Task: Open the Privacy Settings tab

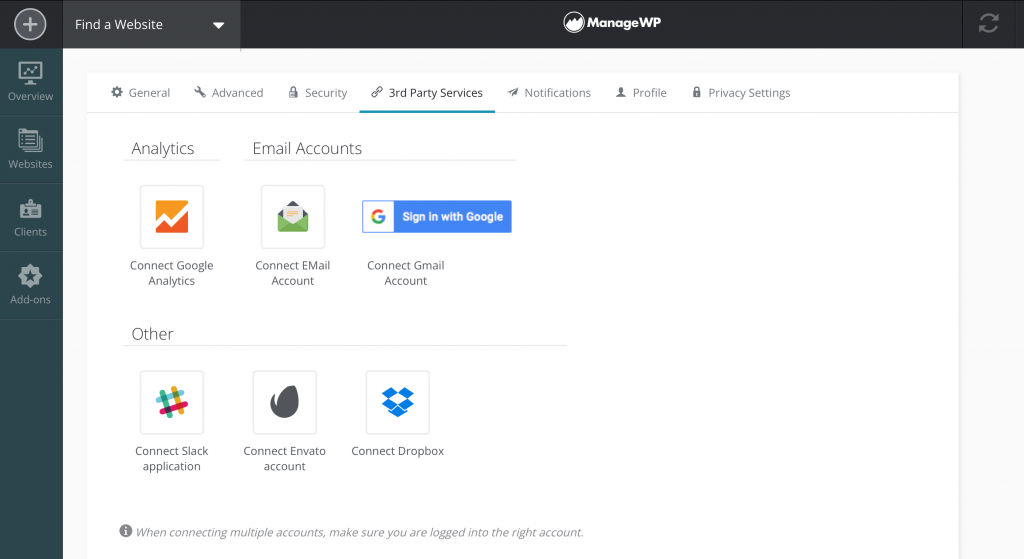Action: [x=741, y=93]
